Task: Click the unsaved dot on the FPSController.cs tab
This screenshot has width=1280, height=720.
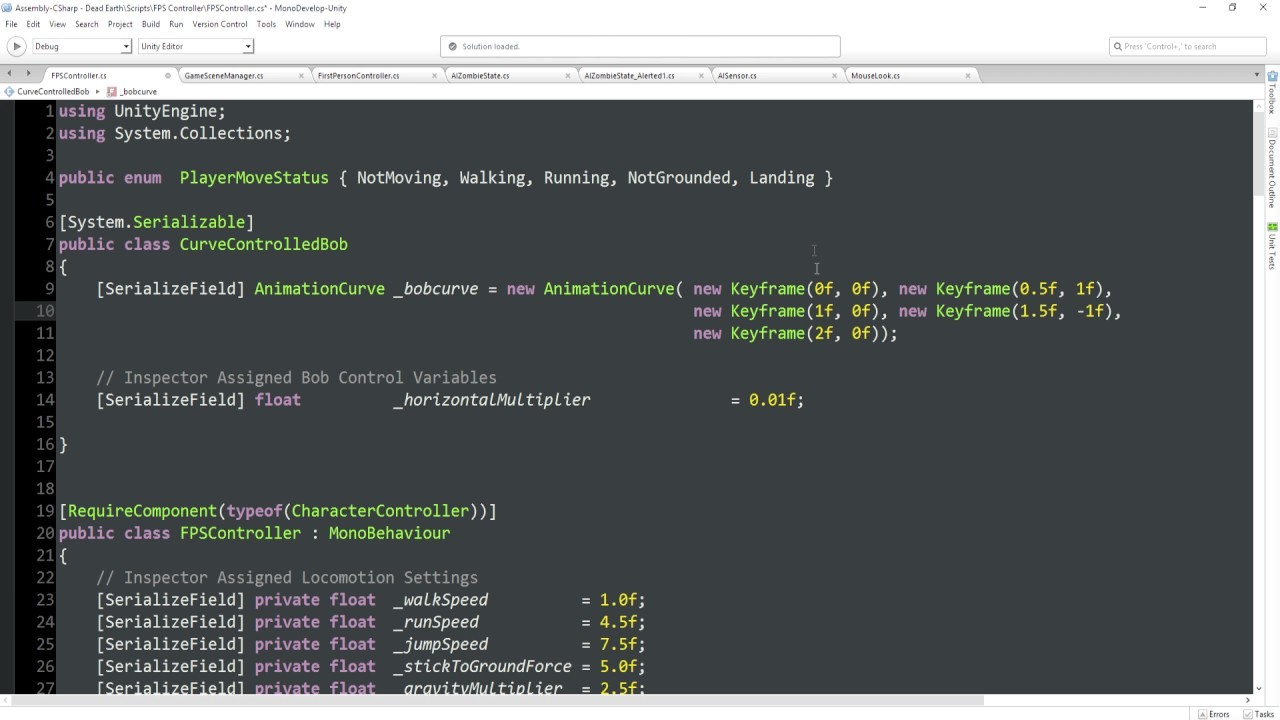Action: [168, 75]
